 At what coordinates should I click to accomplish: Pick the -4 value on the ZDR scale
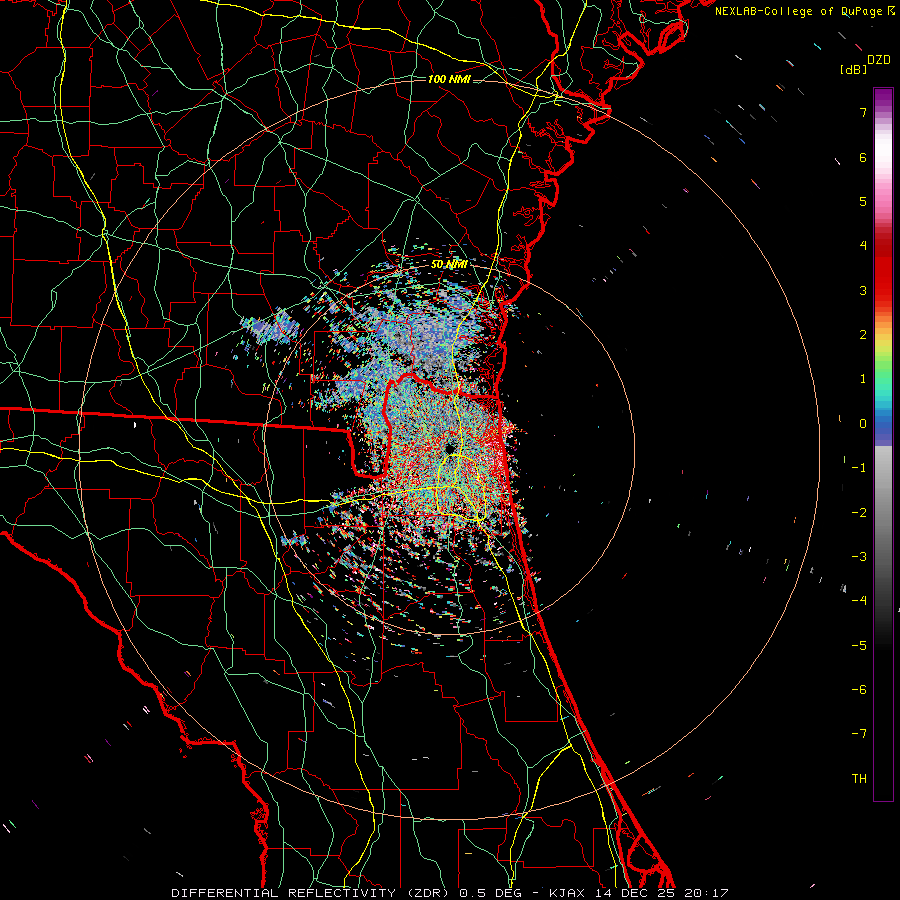pos(859,601)
